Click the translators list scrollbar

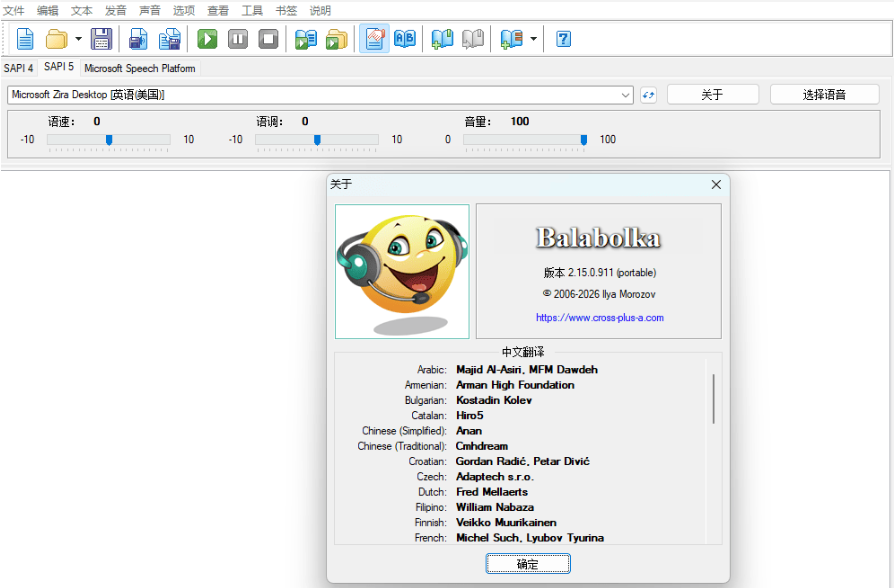point(713,398)
